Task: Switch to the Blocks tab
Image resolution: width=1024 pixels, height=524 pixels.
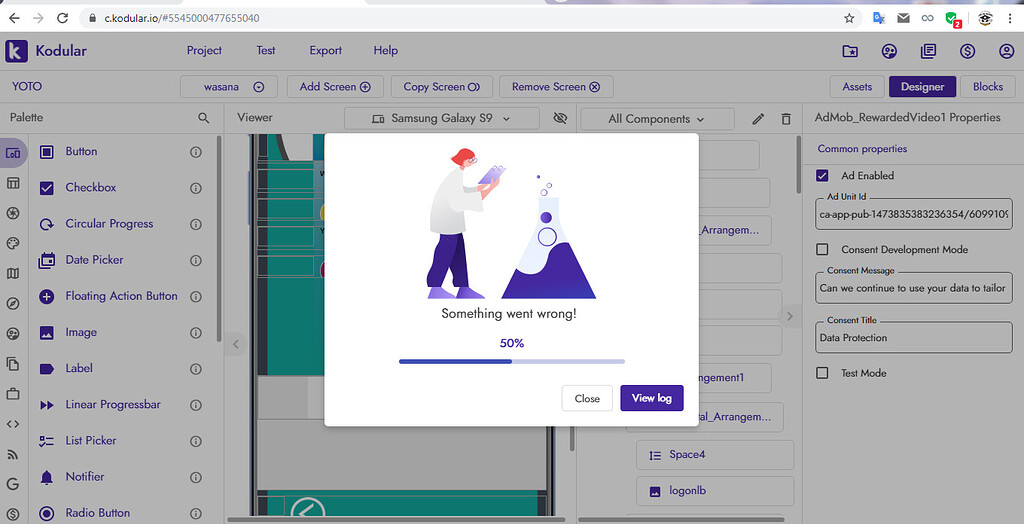Action: click(987, 87)
